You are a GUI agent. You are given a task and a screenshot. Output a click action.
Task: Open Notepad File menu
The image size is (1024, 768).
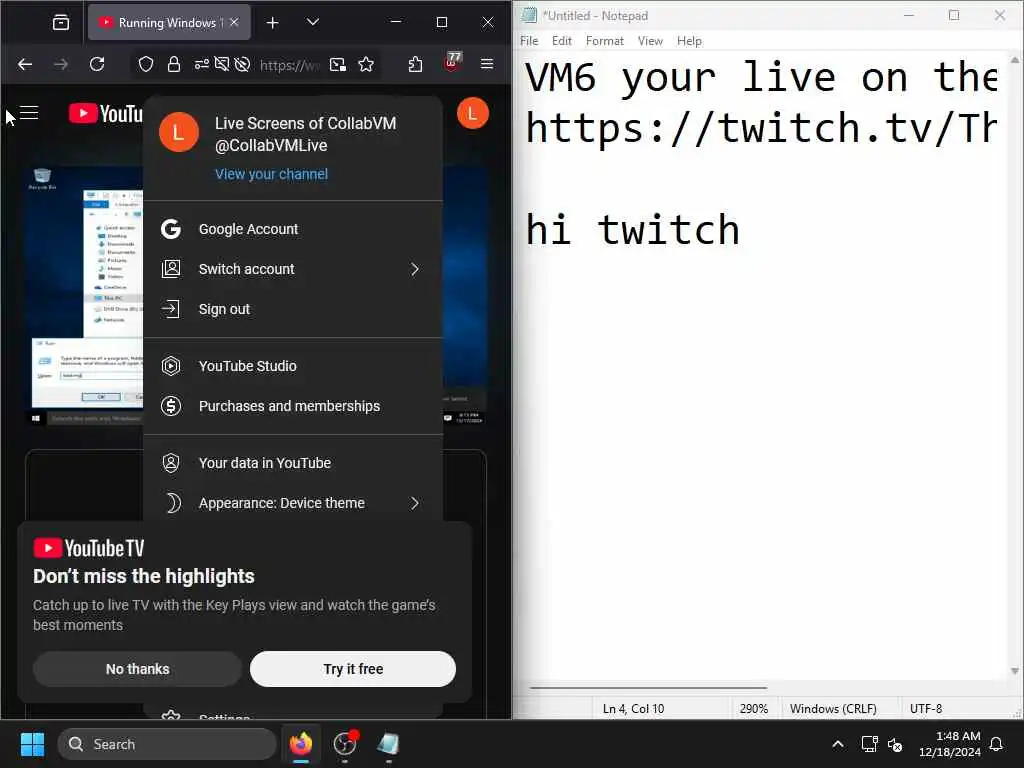(x=529, y=41)
